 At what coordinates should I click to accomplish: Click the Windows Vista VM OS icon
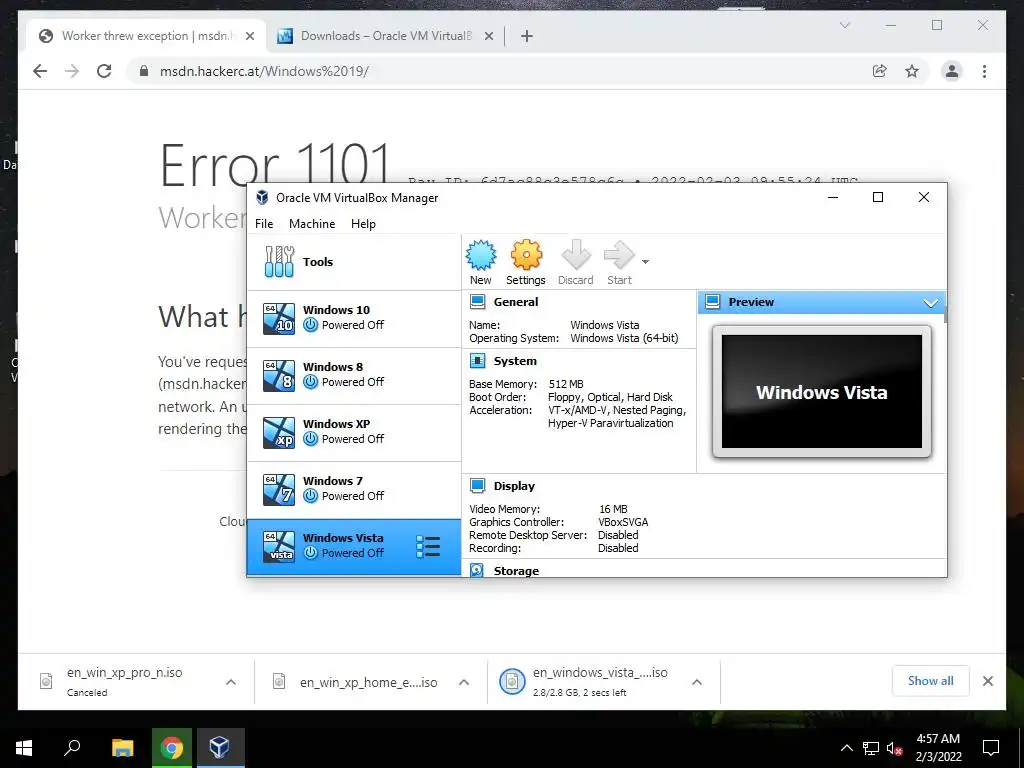tap(279, 547)
